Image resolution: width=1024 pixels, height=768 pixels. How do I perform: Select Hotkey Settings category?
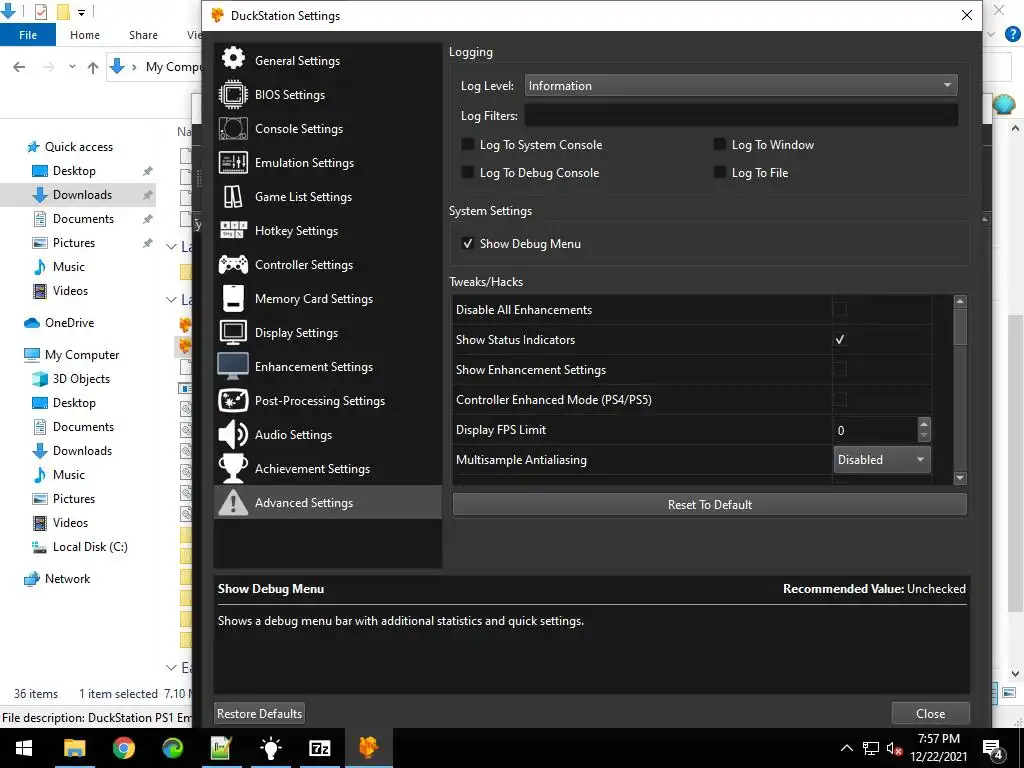328,230
